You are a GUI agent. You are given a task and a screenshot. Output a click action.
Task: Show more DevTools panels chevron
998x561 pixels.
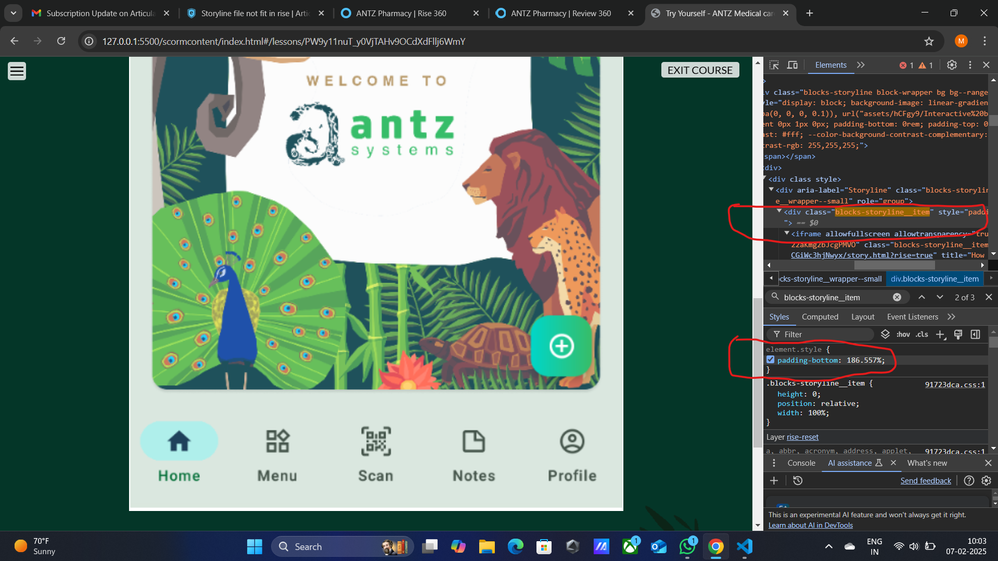[x=861, y=65]
